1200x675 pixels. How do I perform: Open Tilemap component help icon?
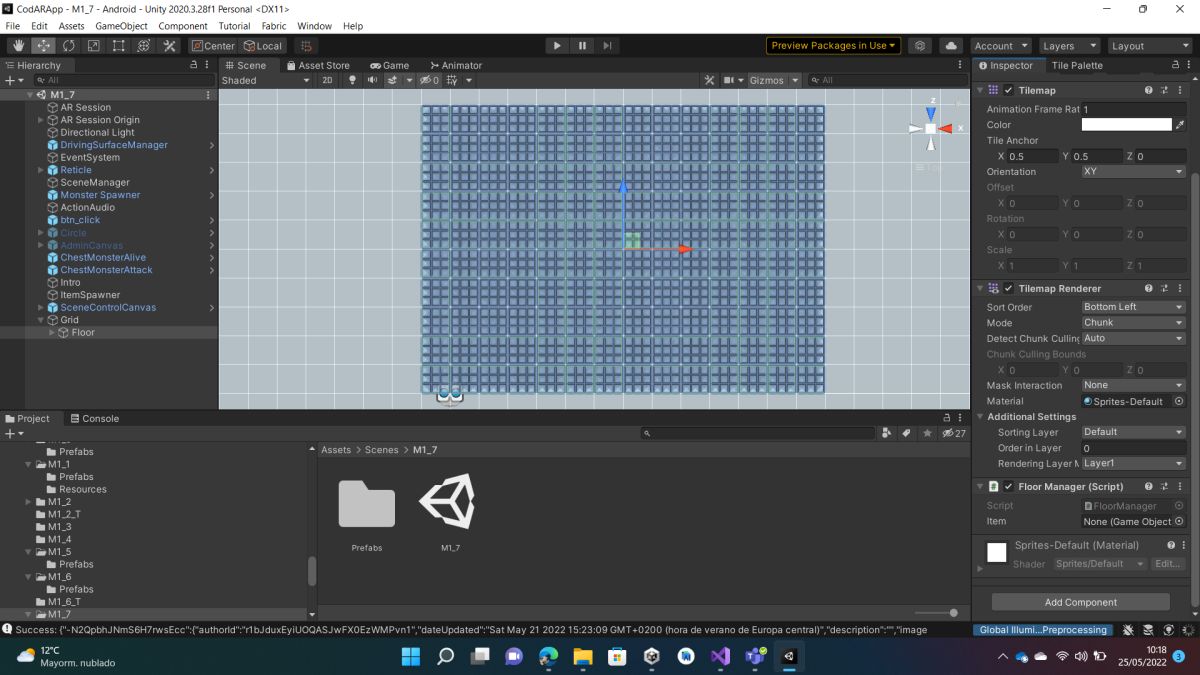click(x=1149, y=90)
